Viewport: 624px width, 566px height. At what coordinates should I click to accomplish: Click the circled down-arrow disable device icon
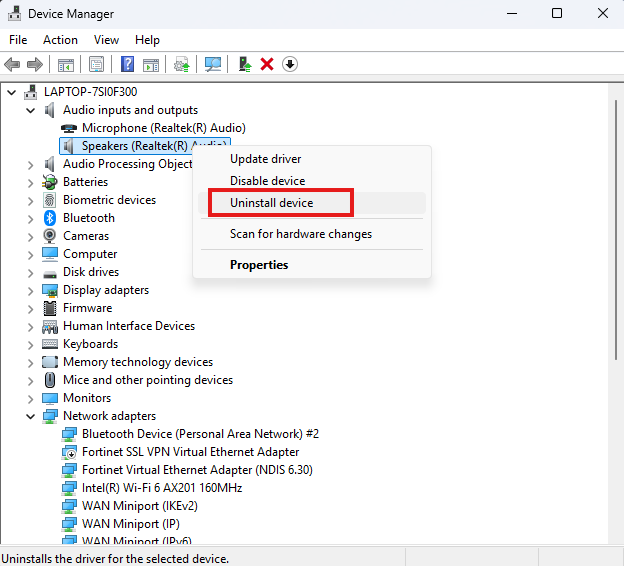pos(290,64)
